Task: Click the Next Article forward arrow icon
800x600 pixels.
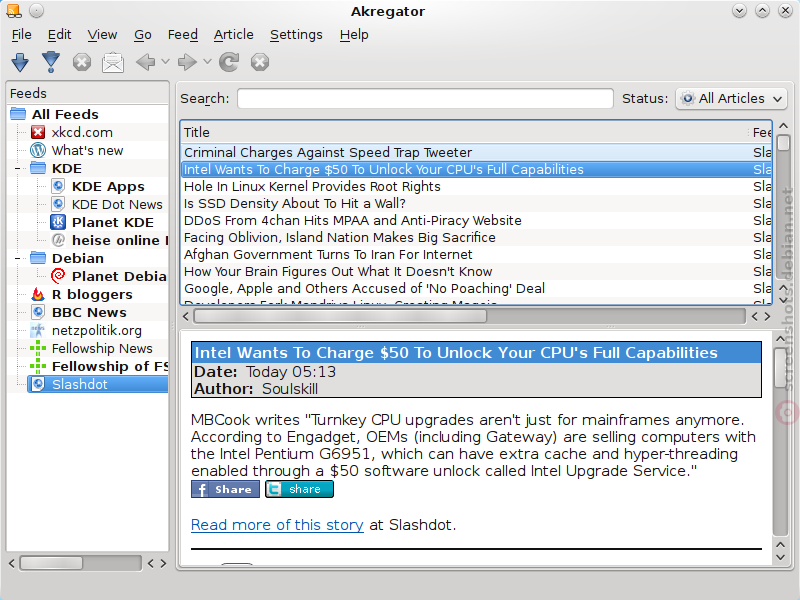Action: click(x=187, y=62)
